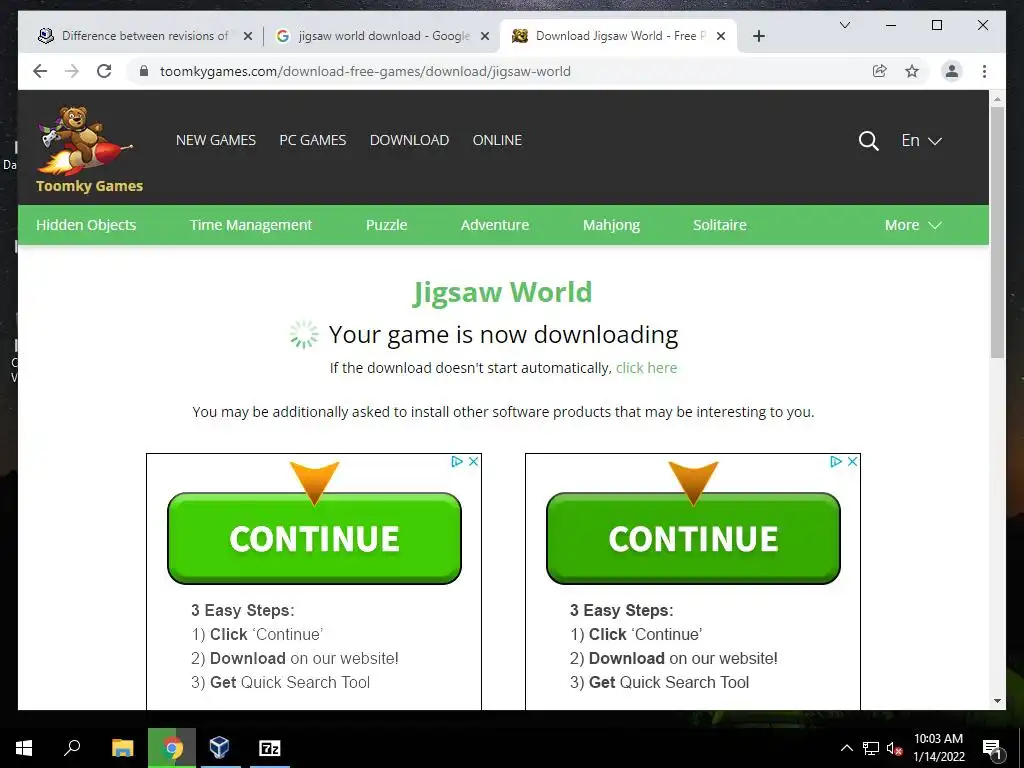Click the network icon in system tray
Image resolution: width=1024 pixels, height=768 pixels.
click(x=871, y=748)
